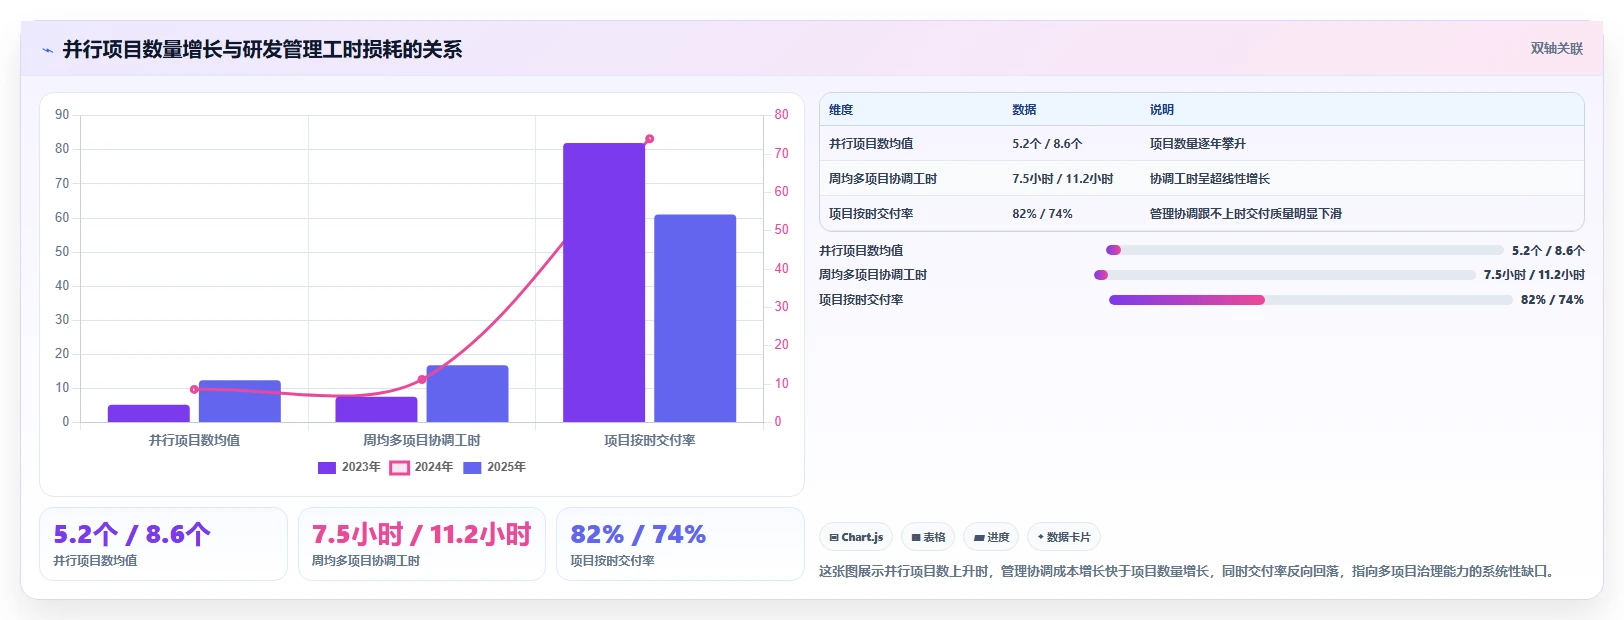Screen dimensions: 1624x620
Task: Click the 数据卡片 tag chip
Action: coord(1064,537)
